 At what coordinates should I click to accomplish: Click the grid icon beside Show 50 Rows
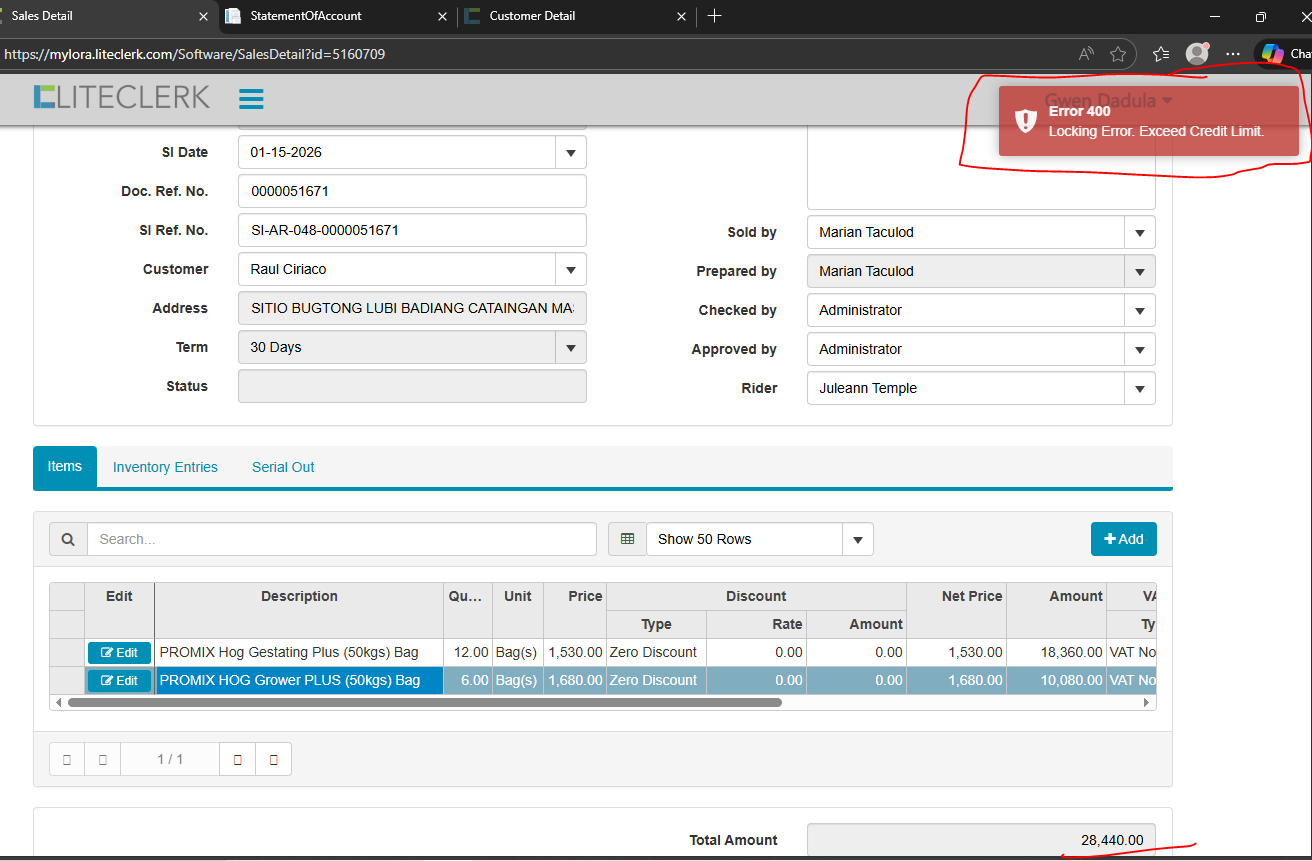click(627, 539)
